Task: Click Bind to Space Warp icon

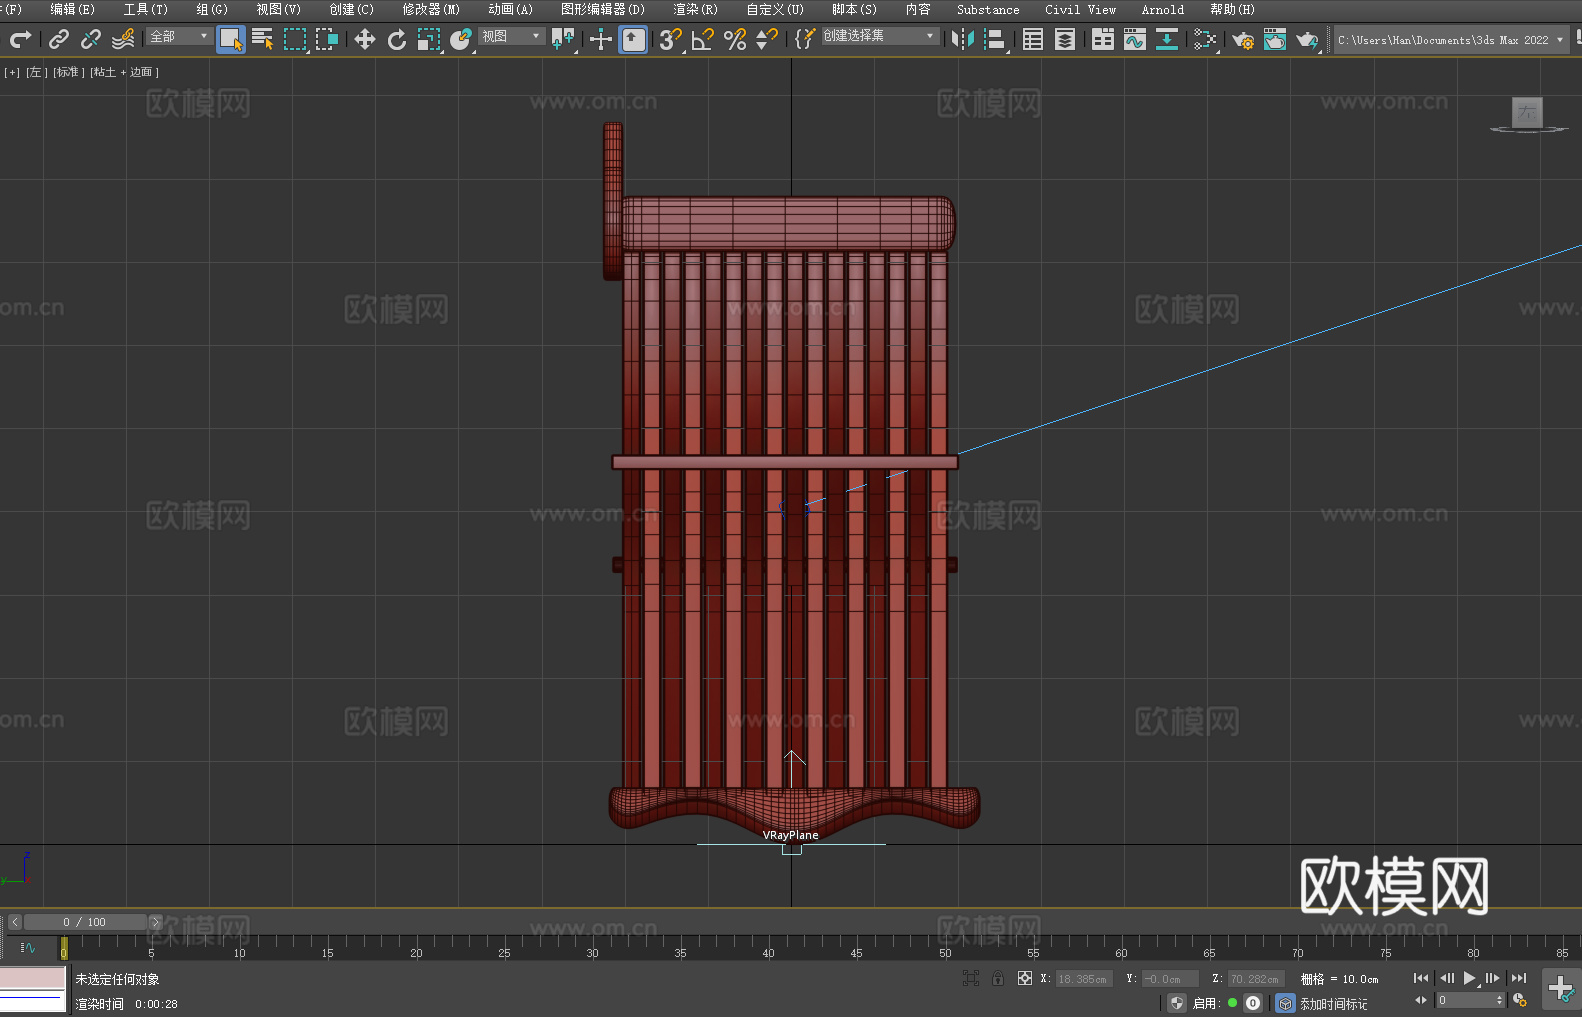Action: pyautogui.click(x=123, y=39)
